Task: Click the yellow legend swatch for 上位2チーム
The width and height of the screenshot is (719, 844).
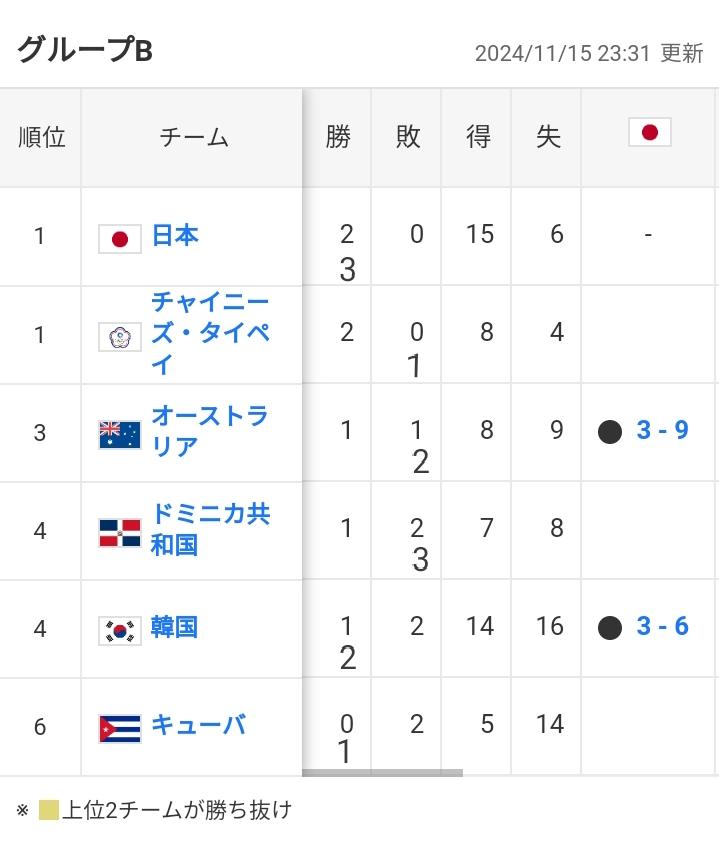Action: 48,810
